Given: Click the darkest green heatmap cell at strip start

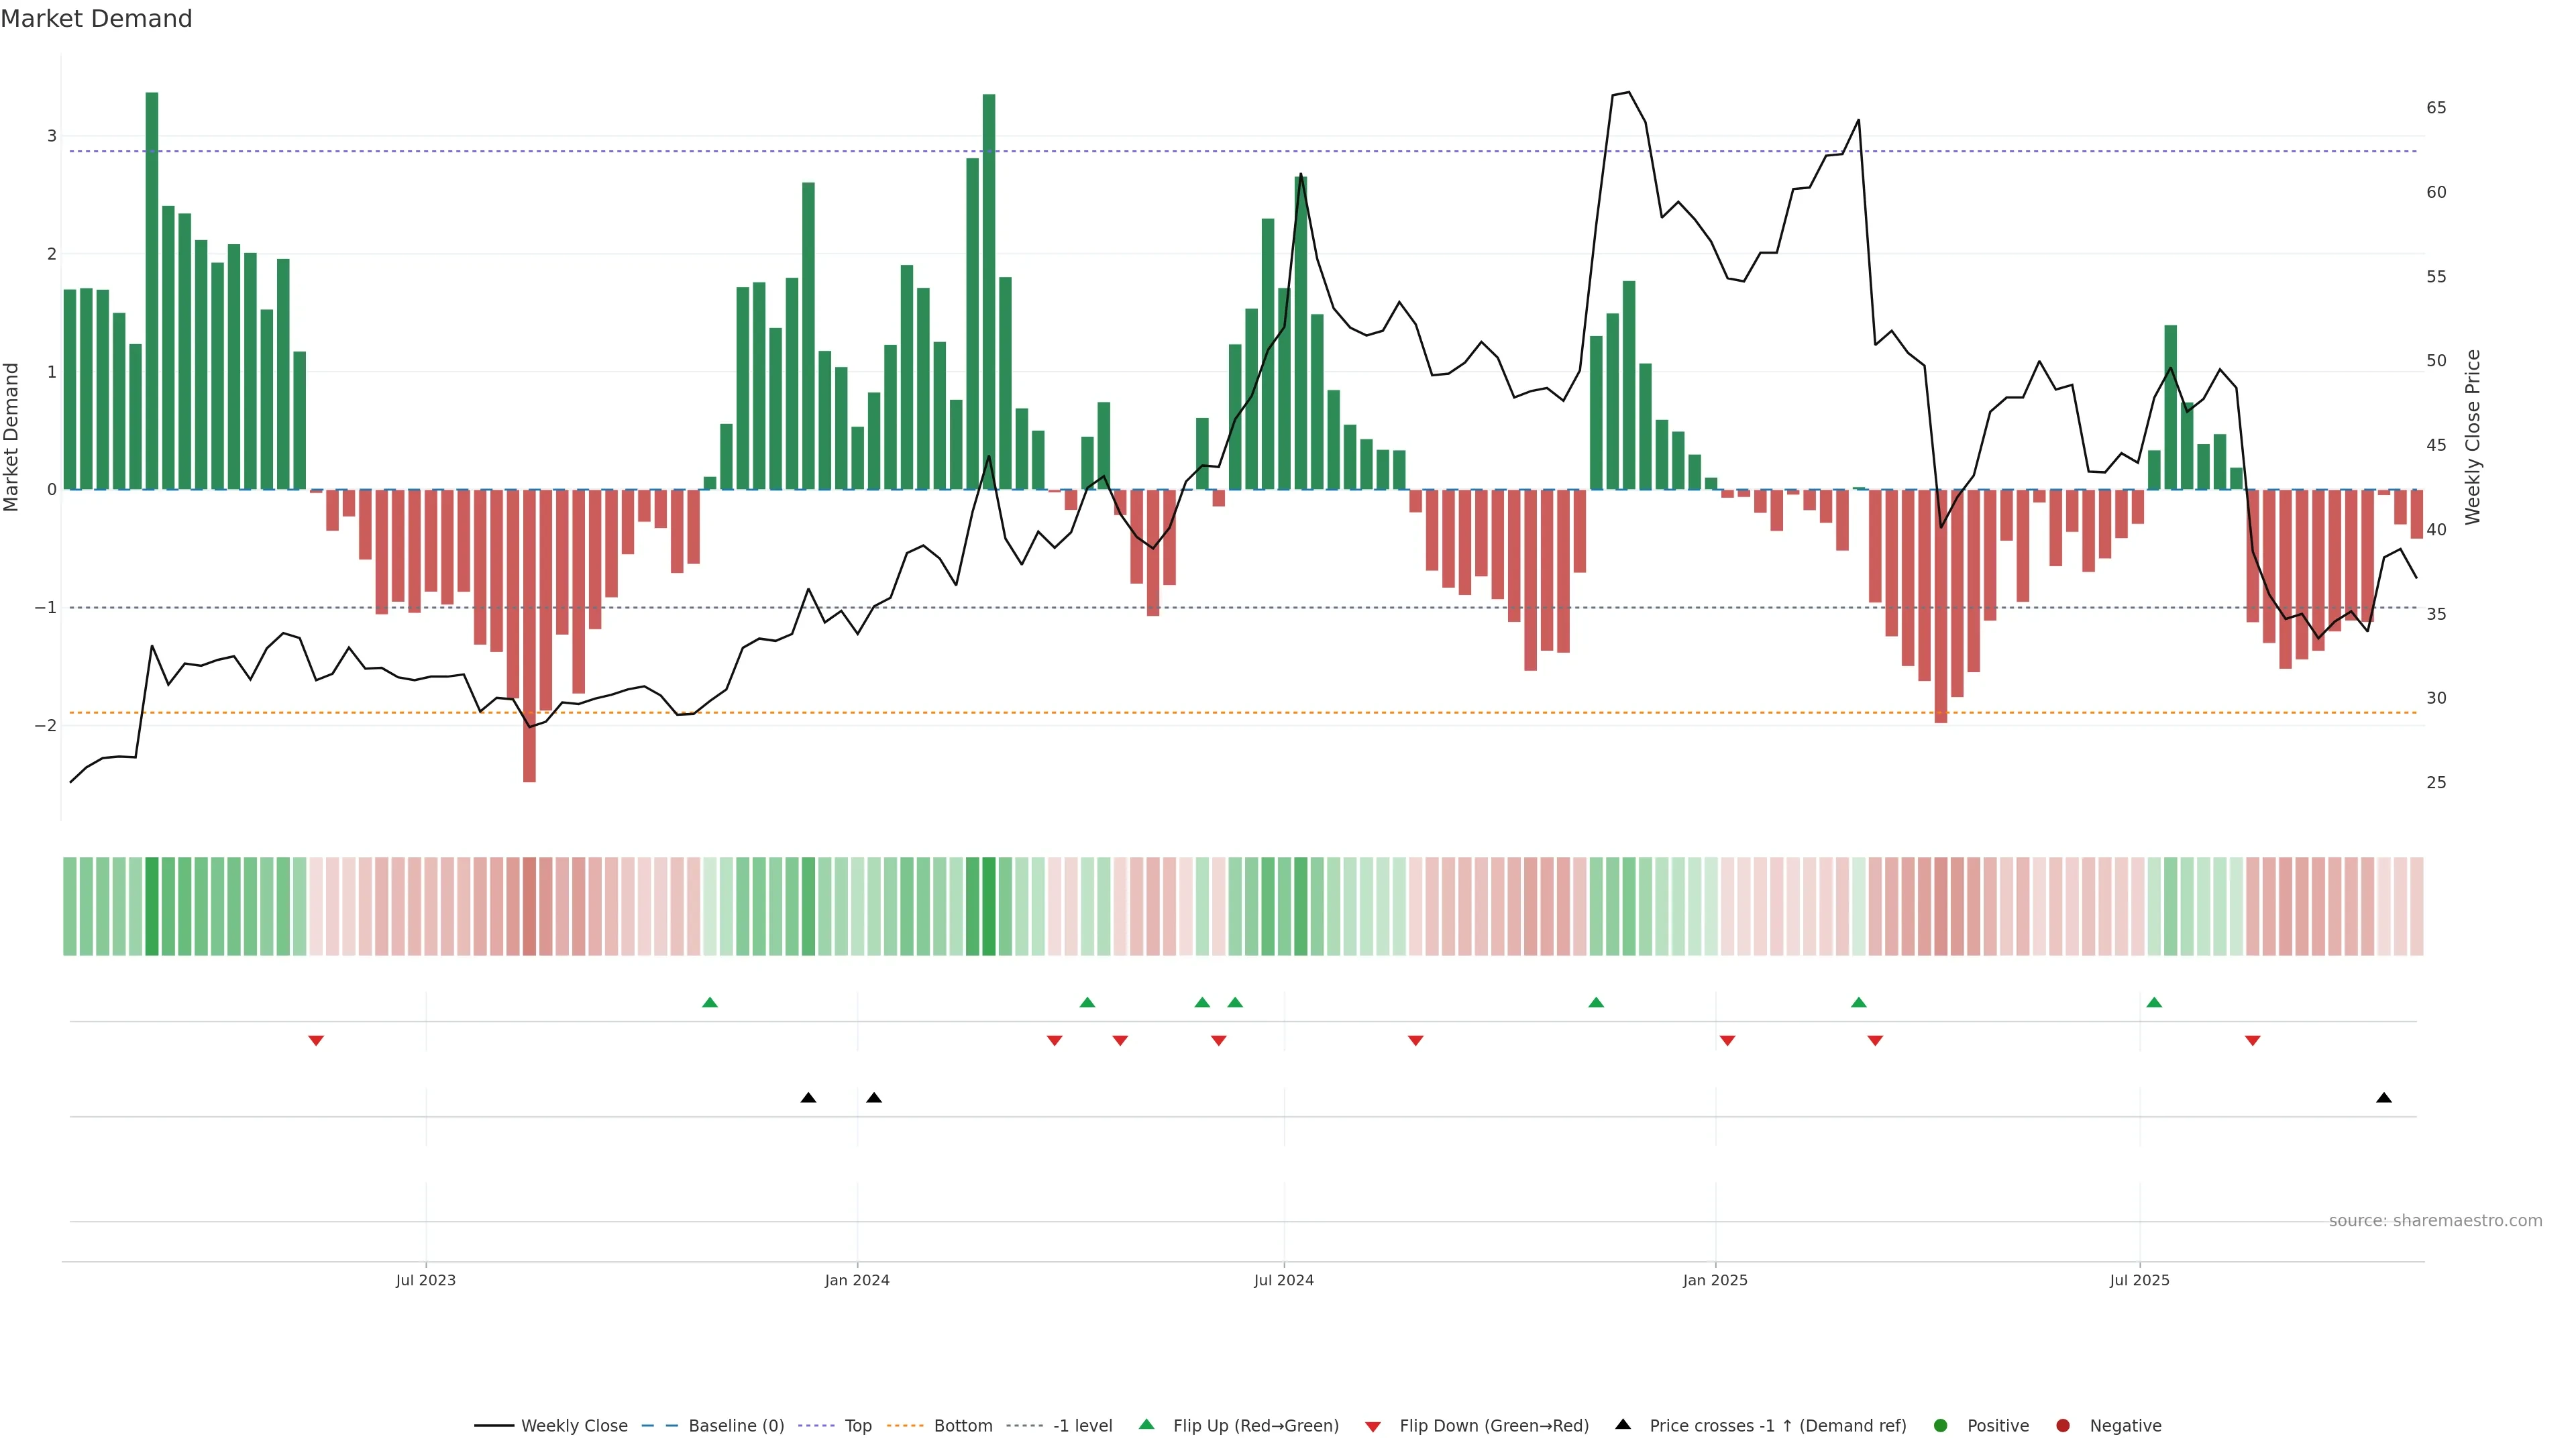Looking at the screenshot, I should pos(152,906).
